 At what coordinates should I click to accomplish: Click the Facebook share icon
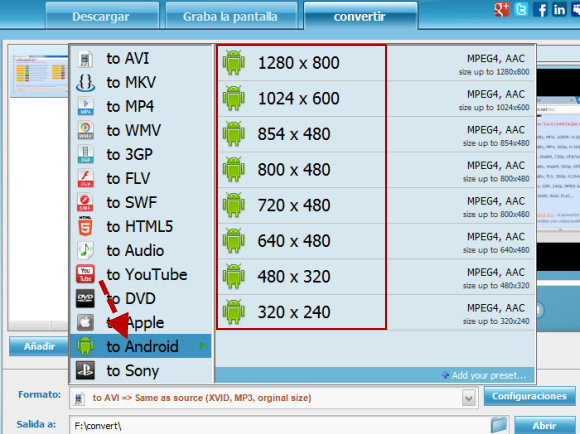pos(540,10)
